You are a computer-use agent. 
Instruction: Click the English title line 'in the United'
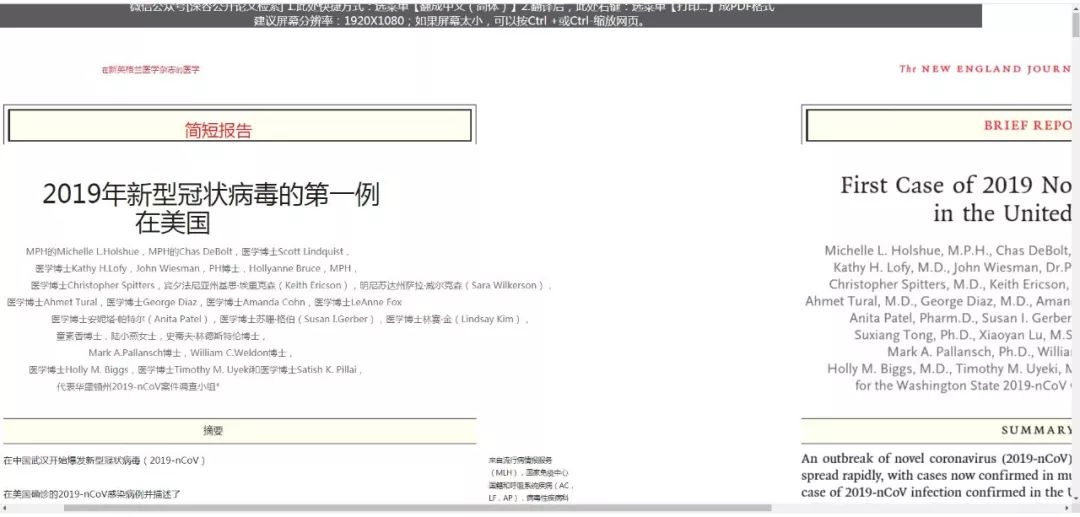1002,213
